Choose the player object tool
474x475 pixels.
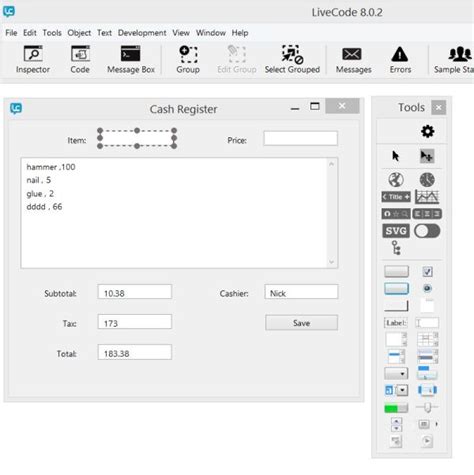(x=427, y=441)
